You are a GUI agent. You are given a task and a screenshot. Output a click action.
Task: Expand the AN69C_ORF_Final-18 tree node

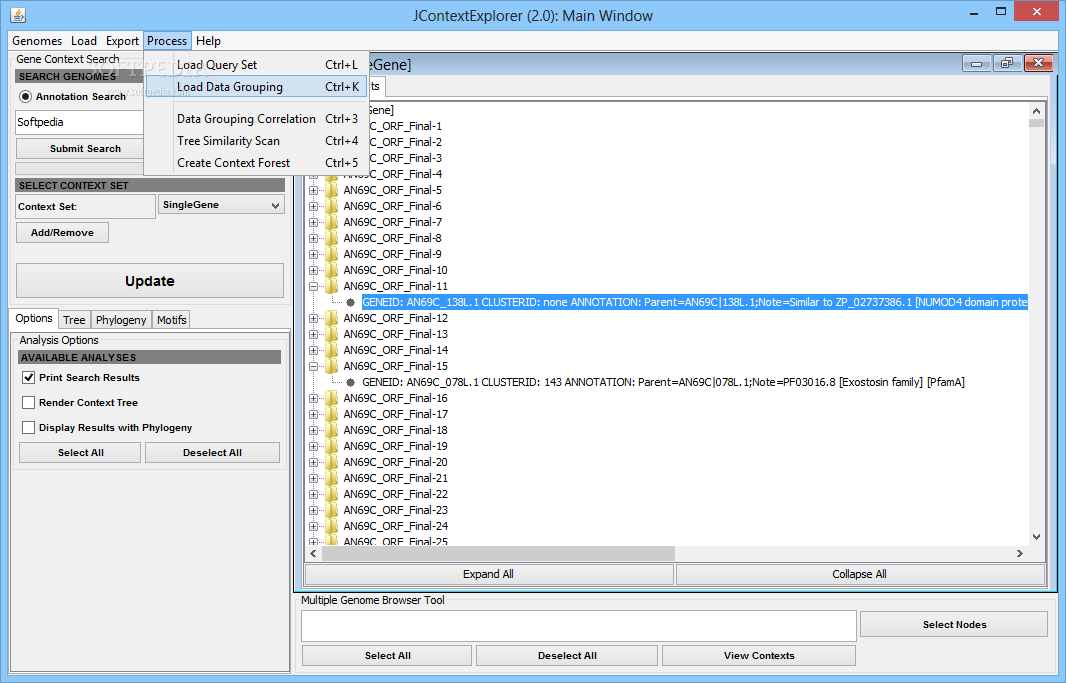pos(313,430)
